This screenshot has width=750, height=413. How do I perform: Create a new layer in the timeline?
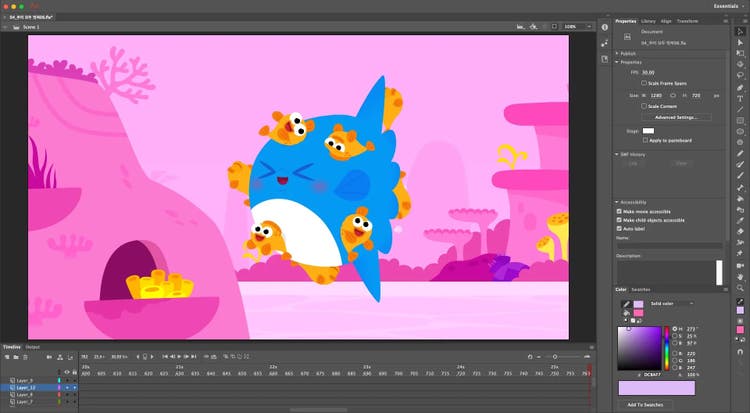click(7, 357)
